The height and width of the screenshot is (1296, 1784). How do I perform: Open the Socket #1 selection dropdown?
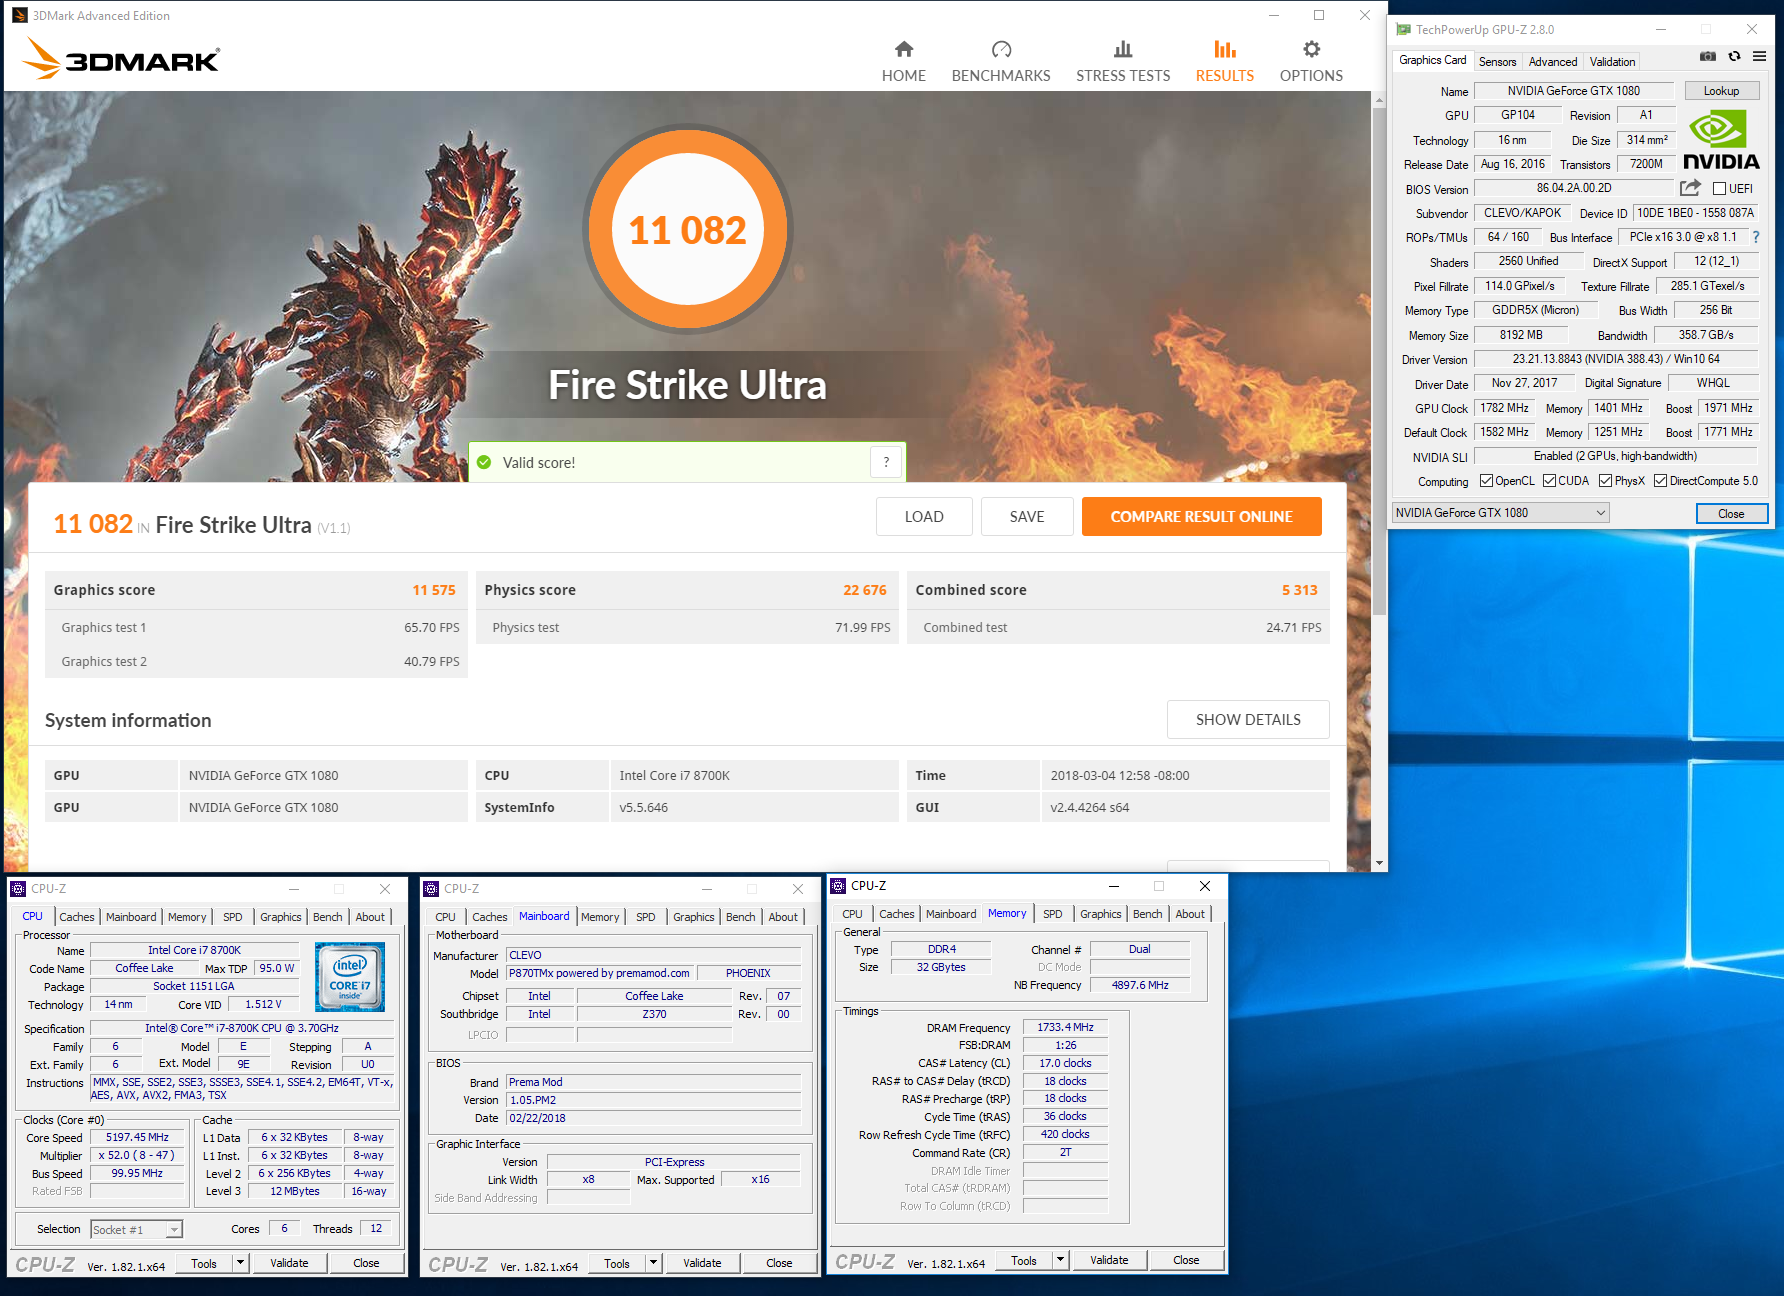[136, 1230]
